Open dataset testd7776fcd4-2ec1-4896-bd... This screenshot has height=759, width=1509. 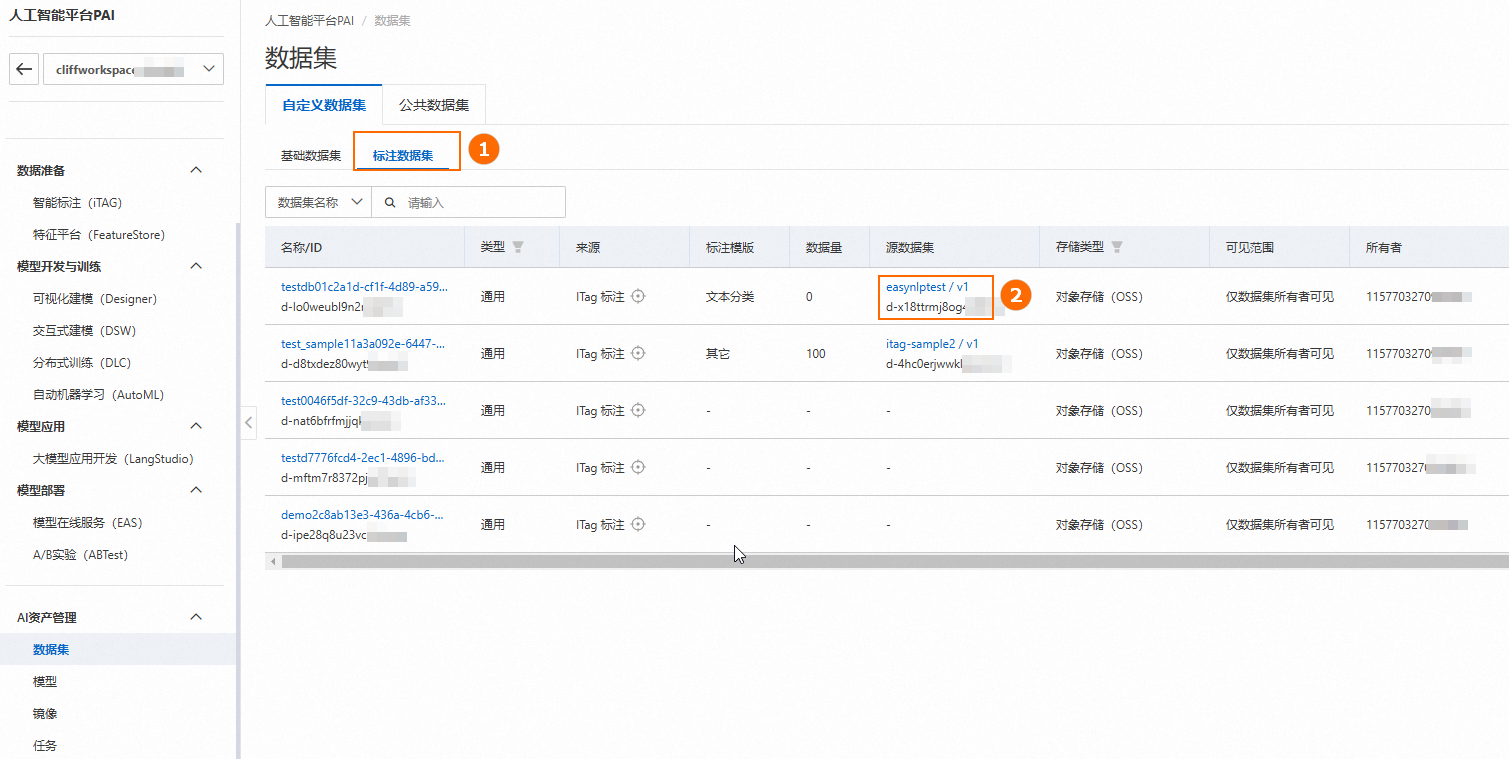tap(362, 458)
